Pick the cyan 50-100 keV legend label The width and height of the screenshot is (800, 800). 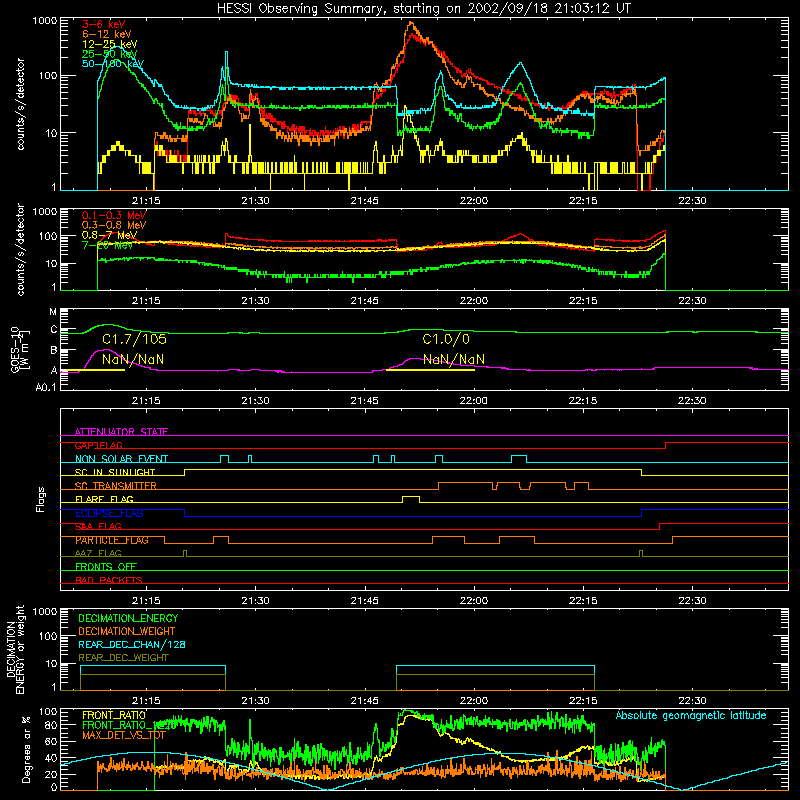[113, 64]
